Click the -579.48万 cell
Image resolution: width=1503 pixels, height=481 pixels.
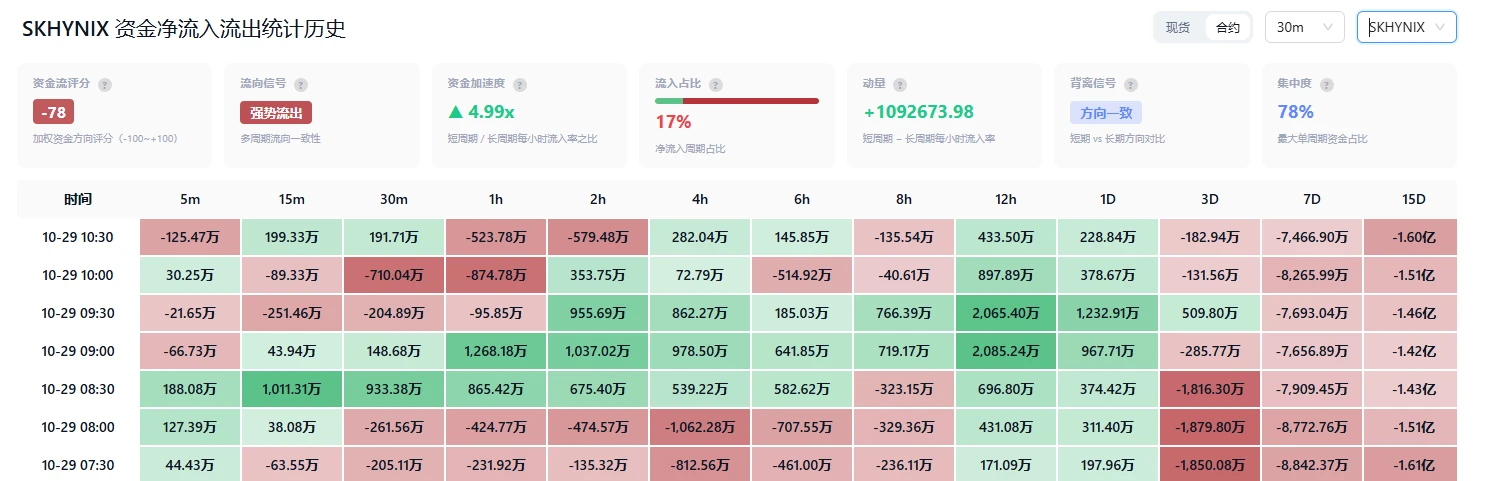[598, 237]
